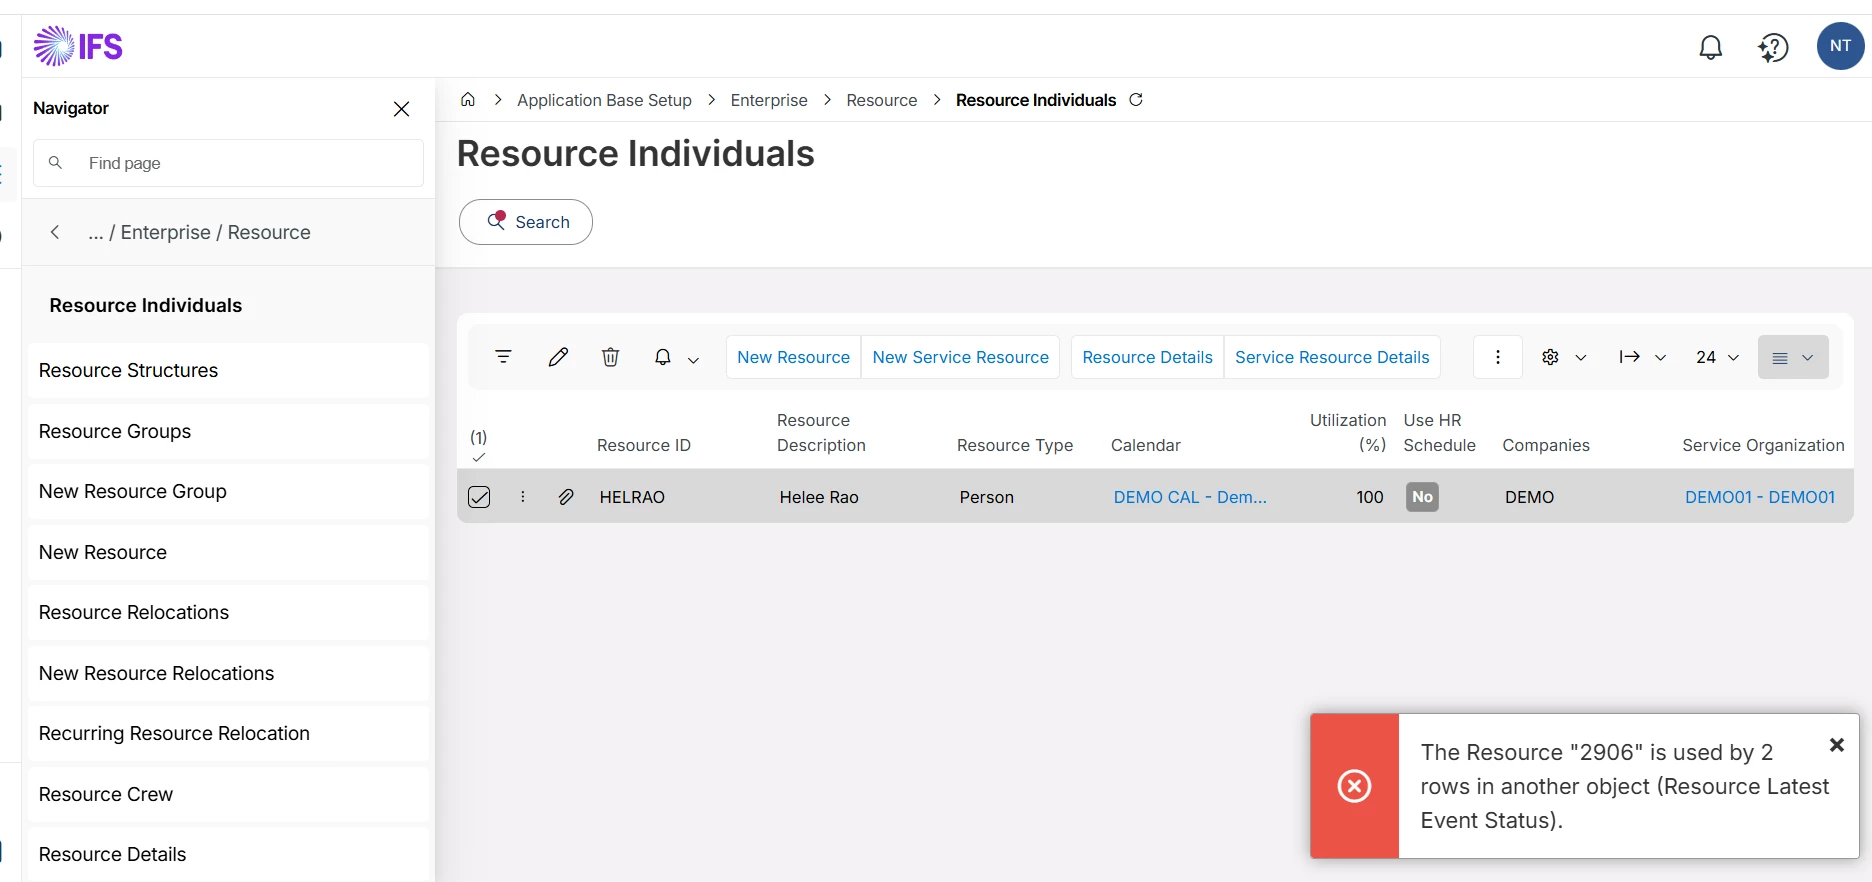Open Resource Crew page

click(x=228, y=794)
